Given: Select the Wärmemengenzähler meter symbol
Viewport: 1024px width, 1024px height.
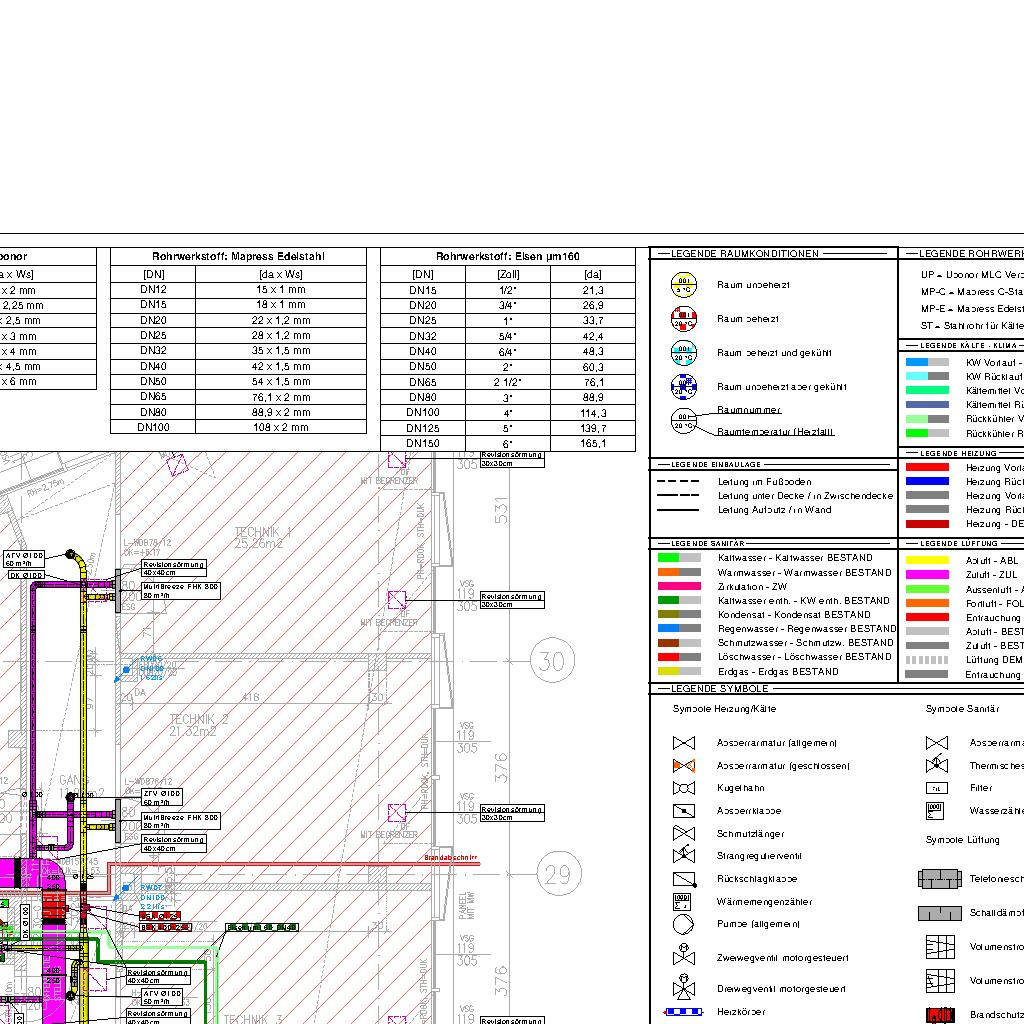Looking at the screenshot, I should pyautogui.click(x=684, y=902).
